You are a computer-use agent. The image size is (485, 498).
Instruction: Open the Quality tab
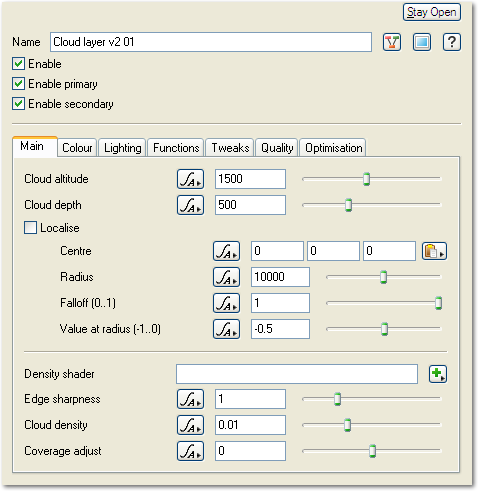(x=277, y=148)
